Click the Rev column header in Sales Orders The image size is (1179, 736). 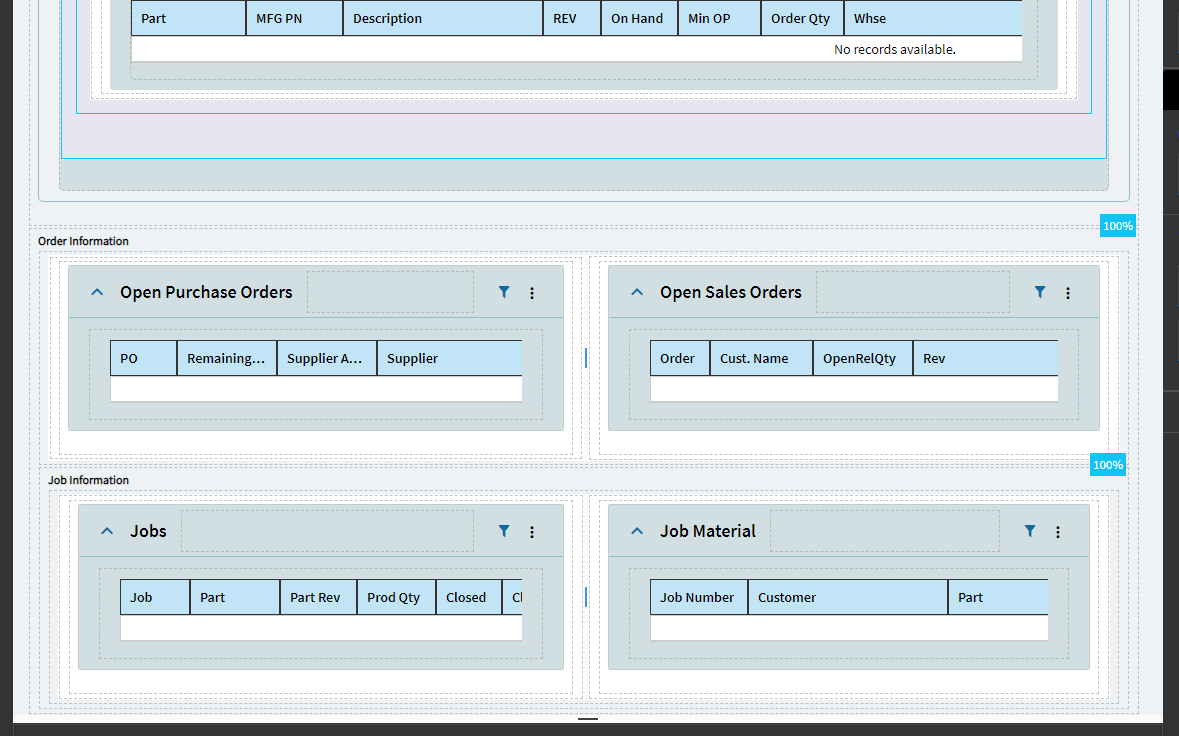coord(986,359)
